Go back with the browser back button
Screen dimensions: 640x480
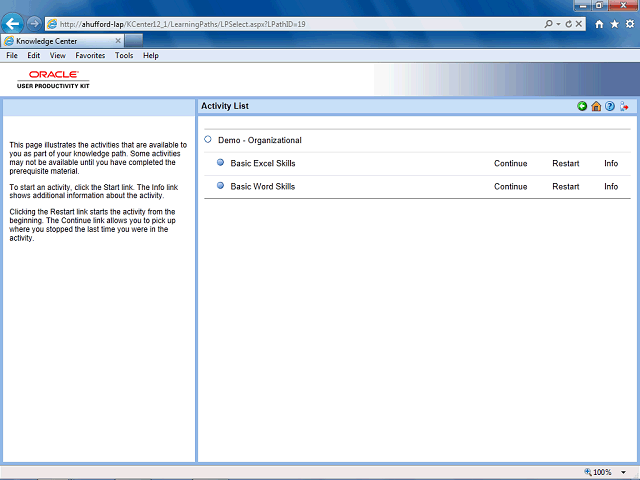click(x=12, y=24)
